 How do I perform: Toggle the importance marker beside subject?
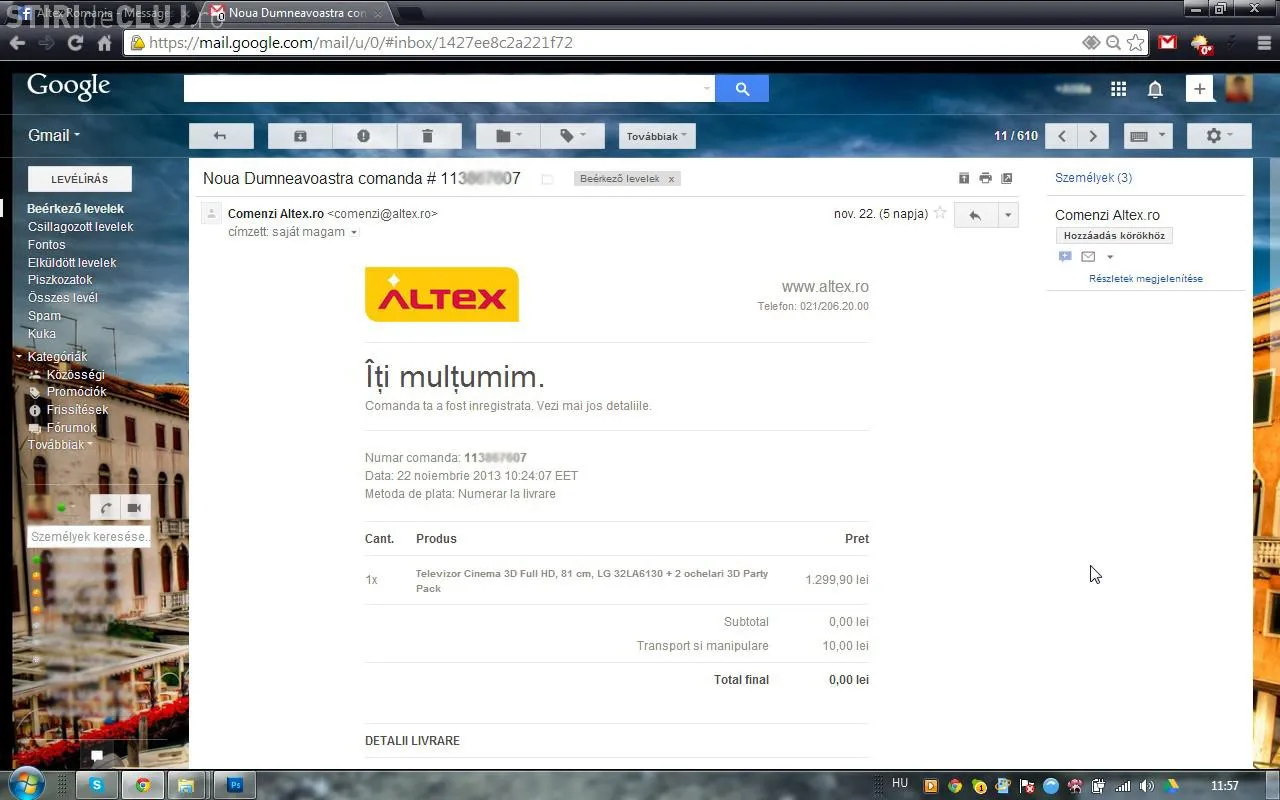[547, 179]
